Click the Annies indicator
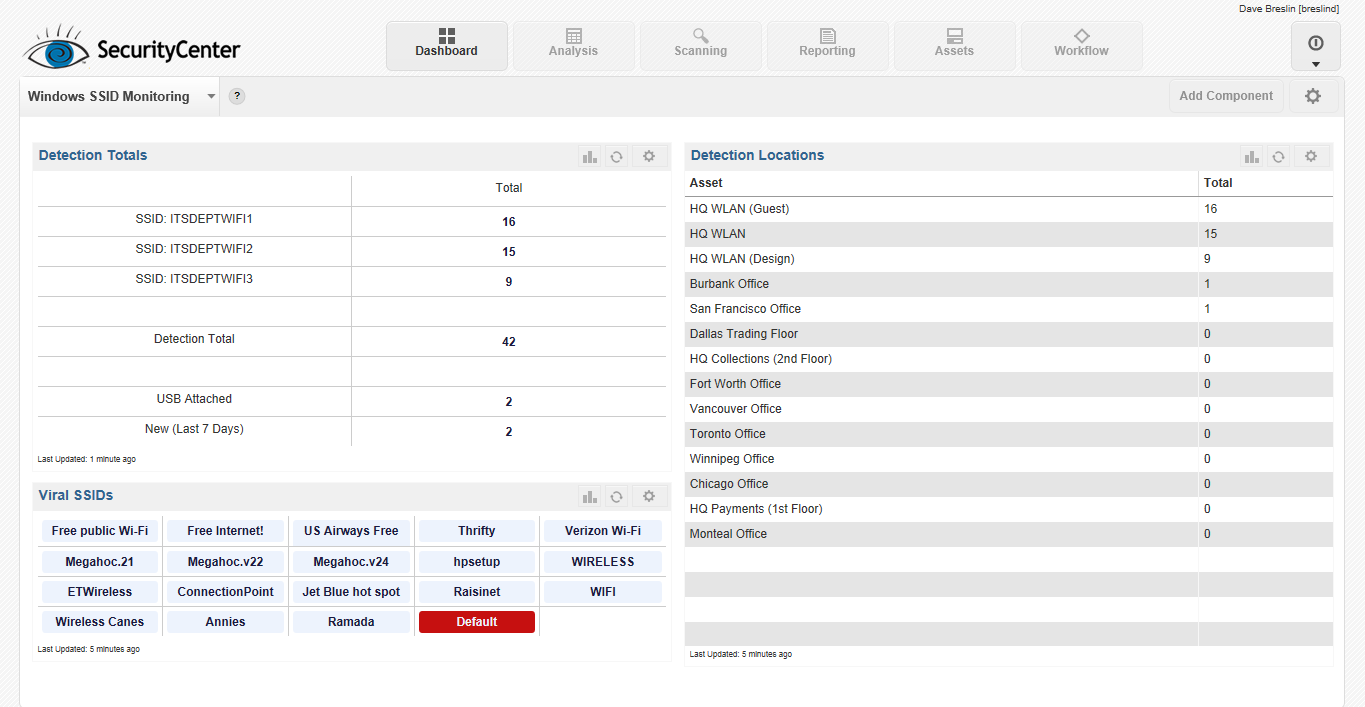The width and height of the screenshot is (1365, 707). [226, 622]
